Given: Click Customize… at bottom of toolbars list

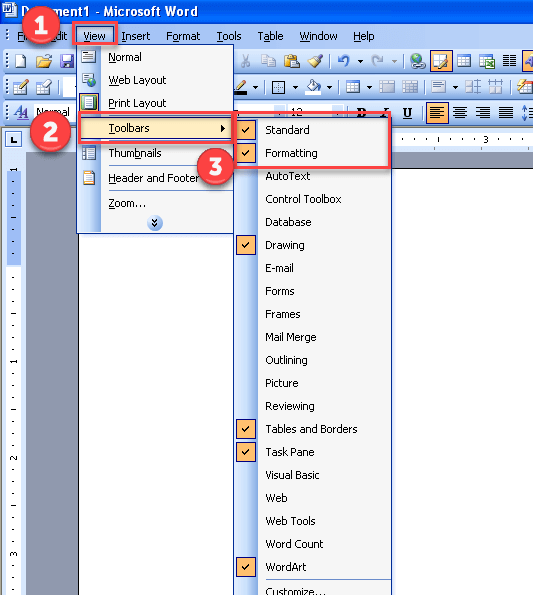Looking at the screenshot, I should [x=295, y=590].
